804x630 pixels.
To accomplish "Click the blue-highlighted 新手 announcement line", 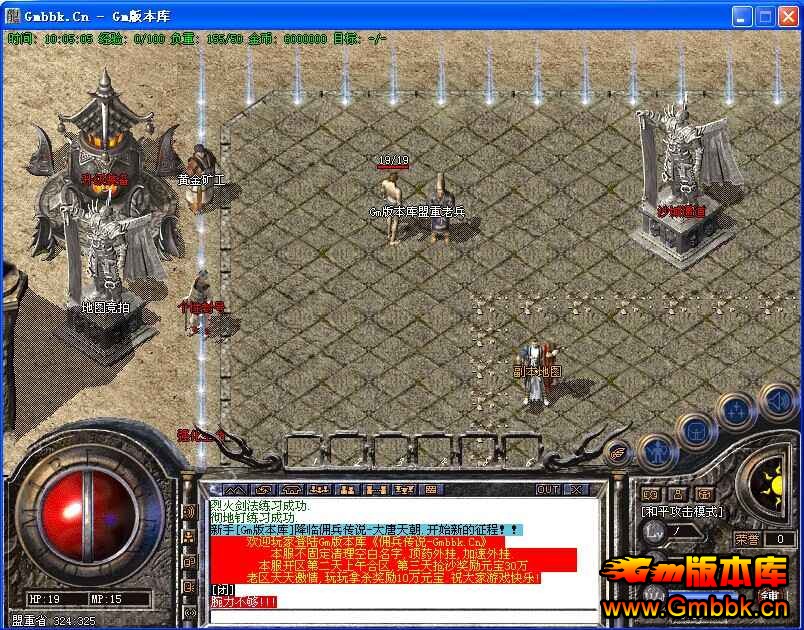I will click(x=366, y=530).
